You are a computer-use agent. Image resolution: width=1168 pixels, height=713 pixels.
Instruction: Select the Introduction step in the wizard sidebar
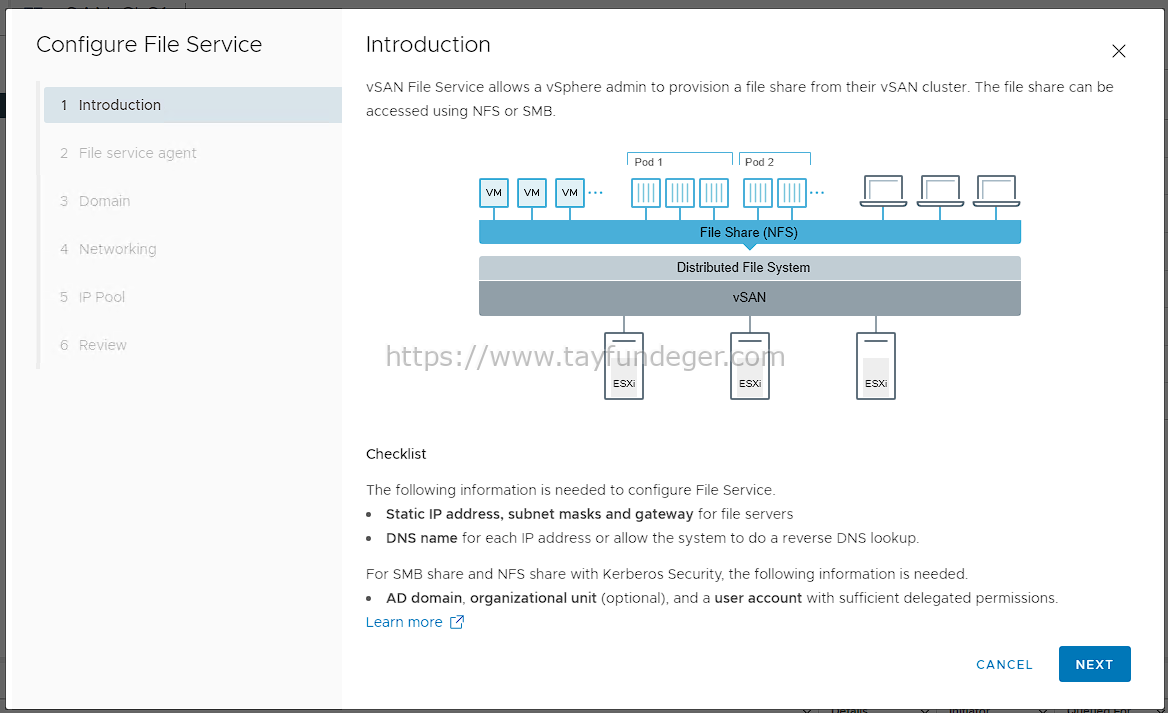[x=193, y=105]
